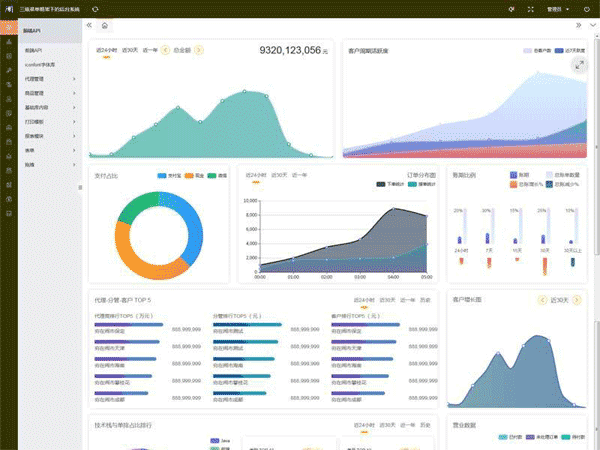Click the home tab icon
This screenshot has width=600, height=450.
pos(105,25)
